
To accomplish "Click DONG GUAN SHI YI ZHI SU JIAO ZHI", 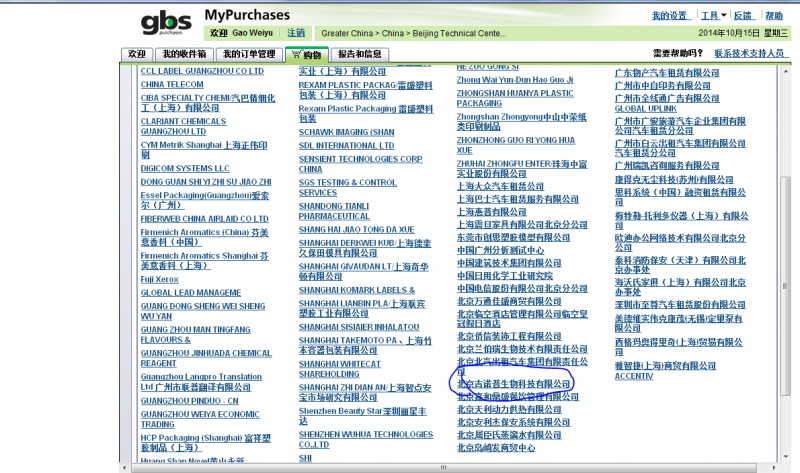I will tap(206, 182).
